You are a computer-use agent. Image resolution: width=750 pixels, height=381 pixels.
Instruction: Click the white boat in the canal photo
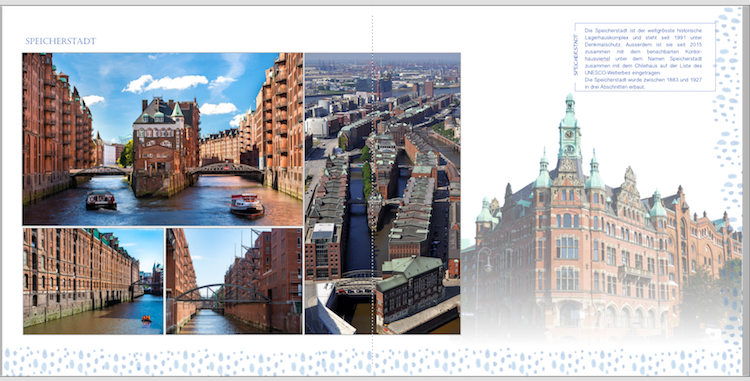pos(246,205)
